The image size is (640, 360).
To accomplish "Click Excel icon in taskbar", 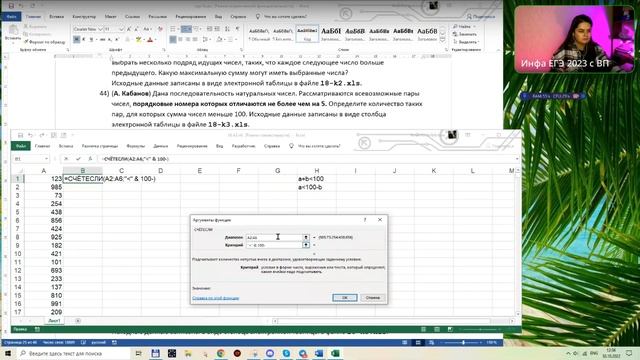I will tap(335, 353).
